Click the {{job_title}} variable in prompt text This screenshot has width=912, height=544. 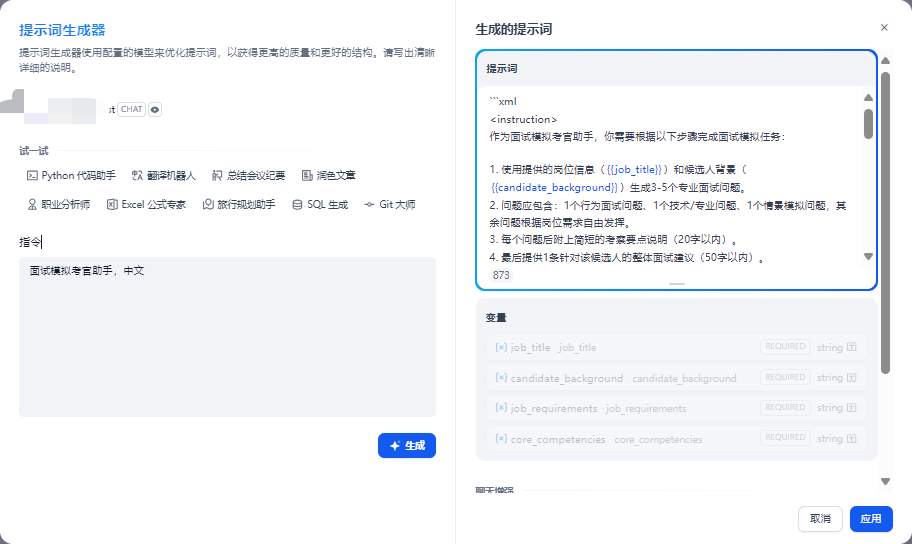click(634, 169)
